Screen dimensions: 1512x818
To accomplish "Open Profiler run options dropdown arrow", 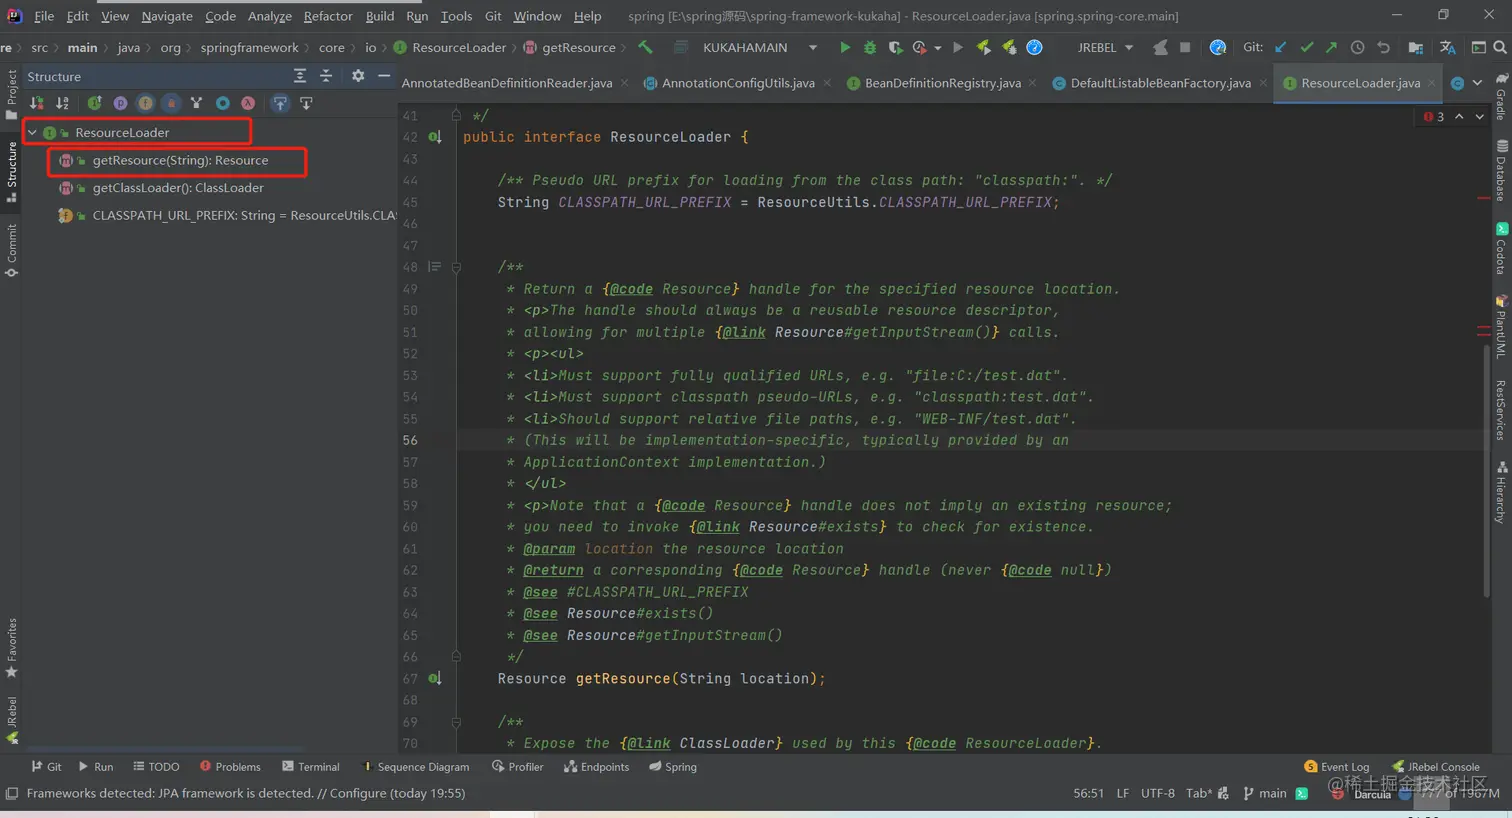I will [938, 48].
